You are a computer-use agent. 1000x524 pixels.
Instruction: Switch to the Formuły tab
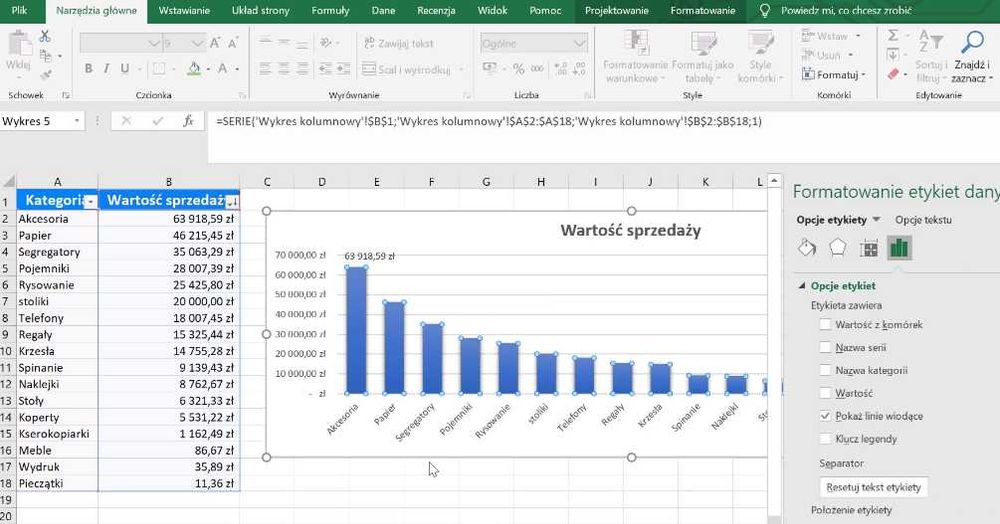330,11
